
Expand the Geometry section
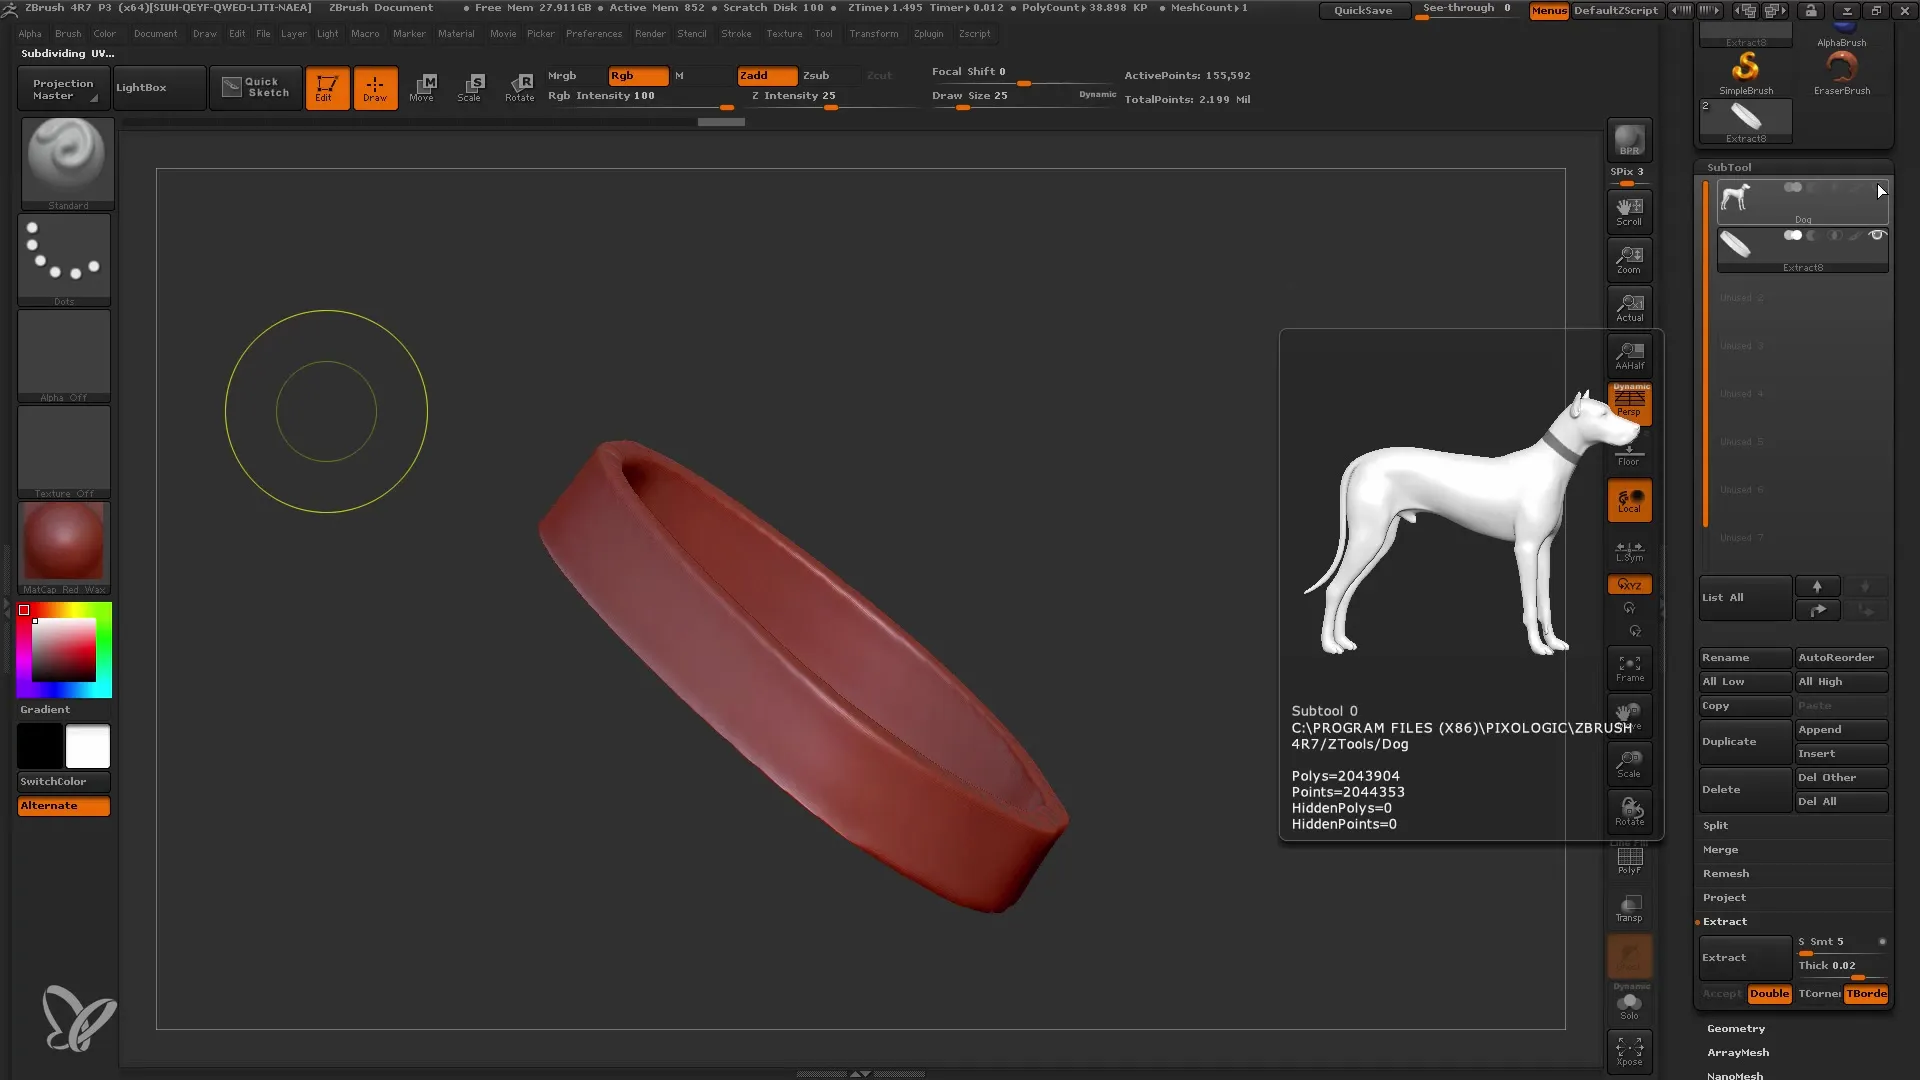(1734, 1029)
